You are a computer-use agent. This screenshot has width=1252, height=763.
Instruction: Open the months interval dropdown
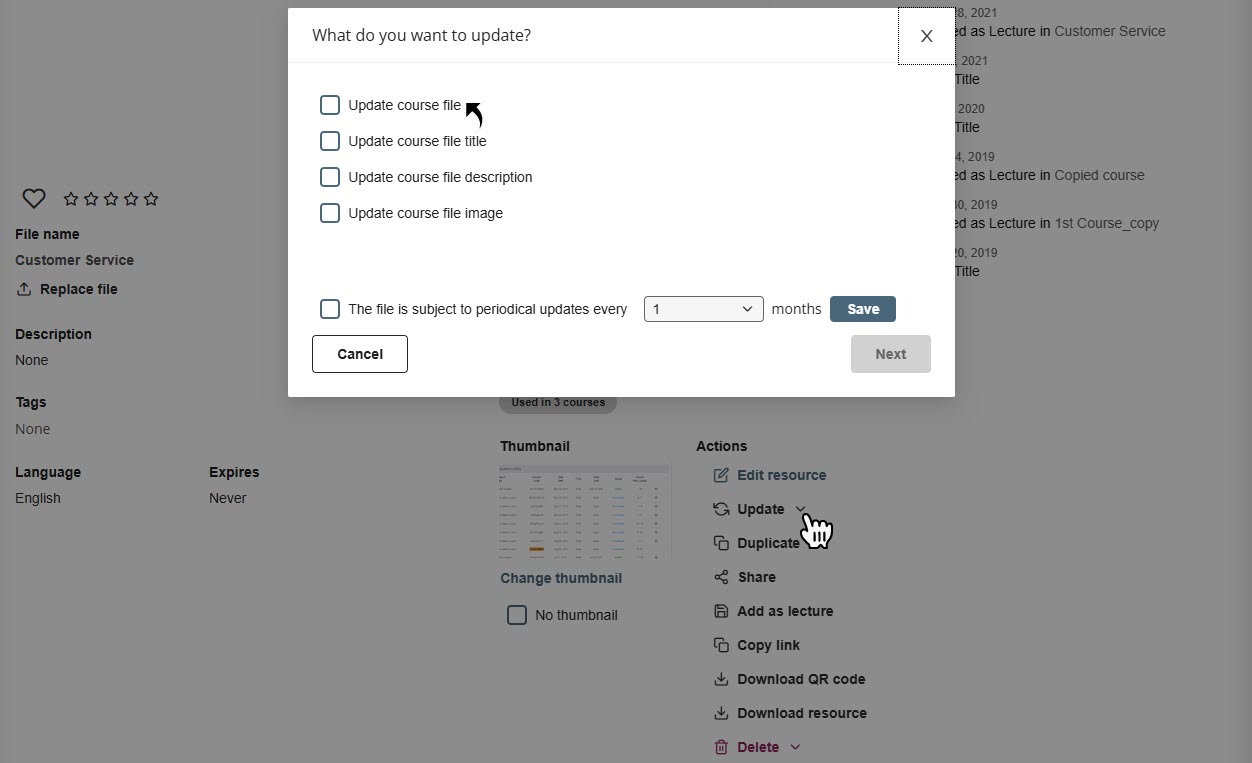703,308
